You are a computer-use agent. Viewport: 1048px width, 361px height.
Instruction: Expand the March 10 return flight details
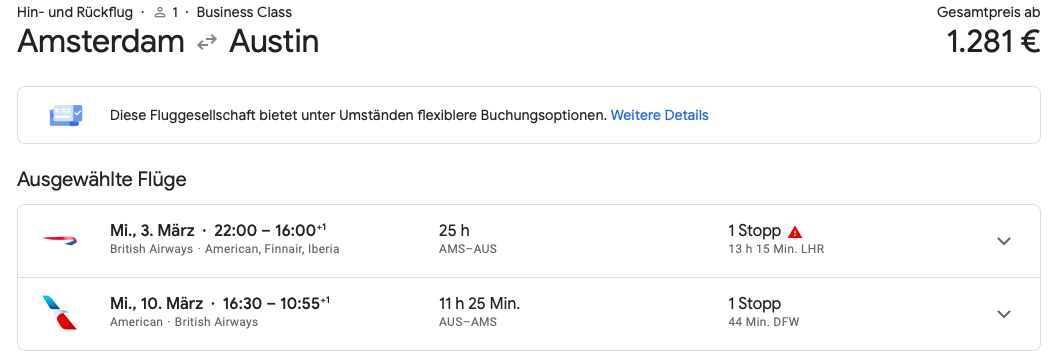point(1004,314)
